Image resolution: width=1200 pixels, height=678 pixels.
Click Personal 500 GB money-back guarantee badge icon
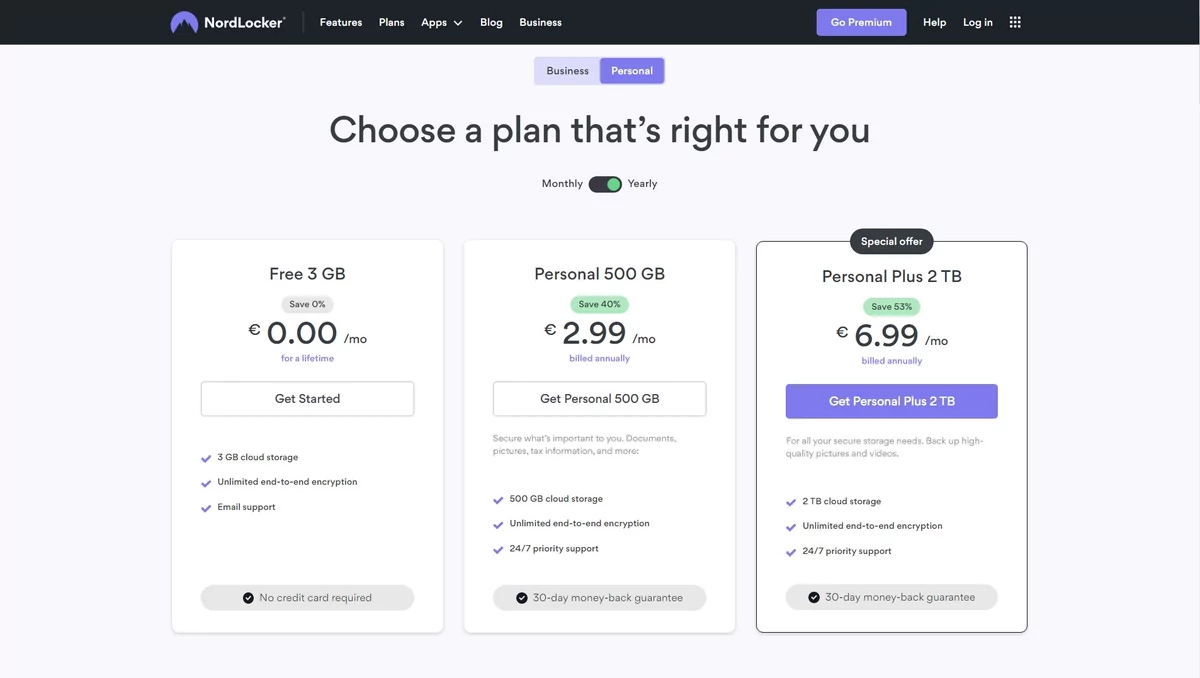[x=521, y=598]
